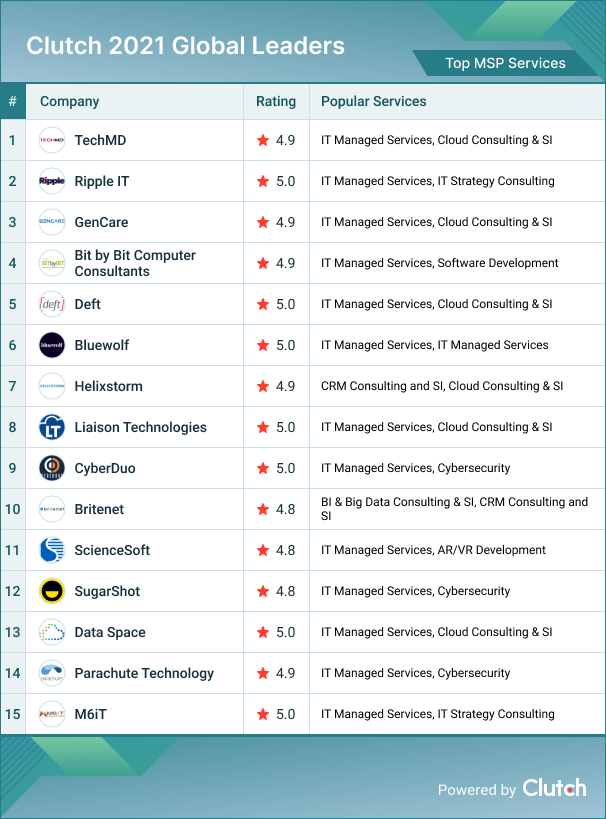Select the Deft company name
This screenshot has height=819, width=606.
[87, 304]
